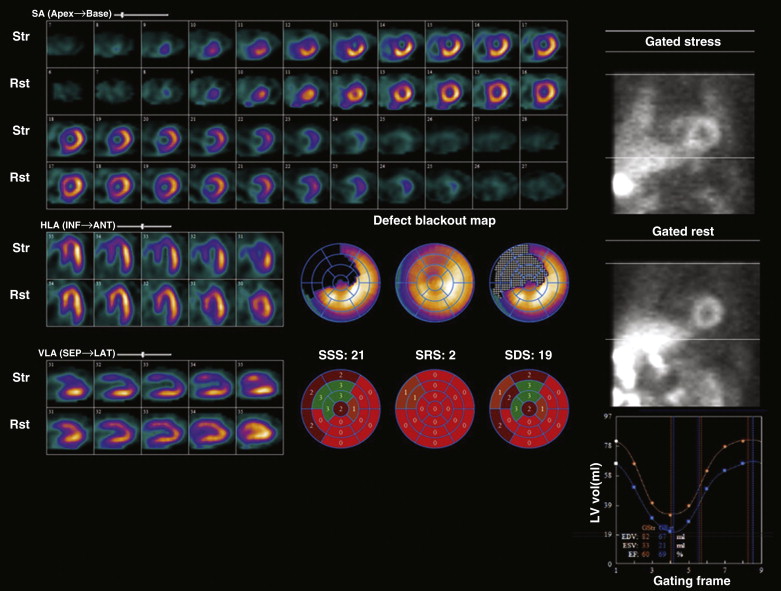The width and height of the screenshot is (781, 591).
Task: Click the SA (Apex→Base) slice slider handle
Action: point(121,15)
